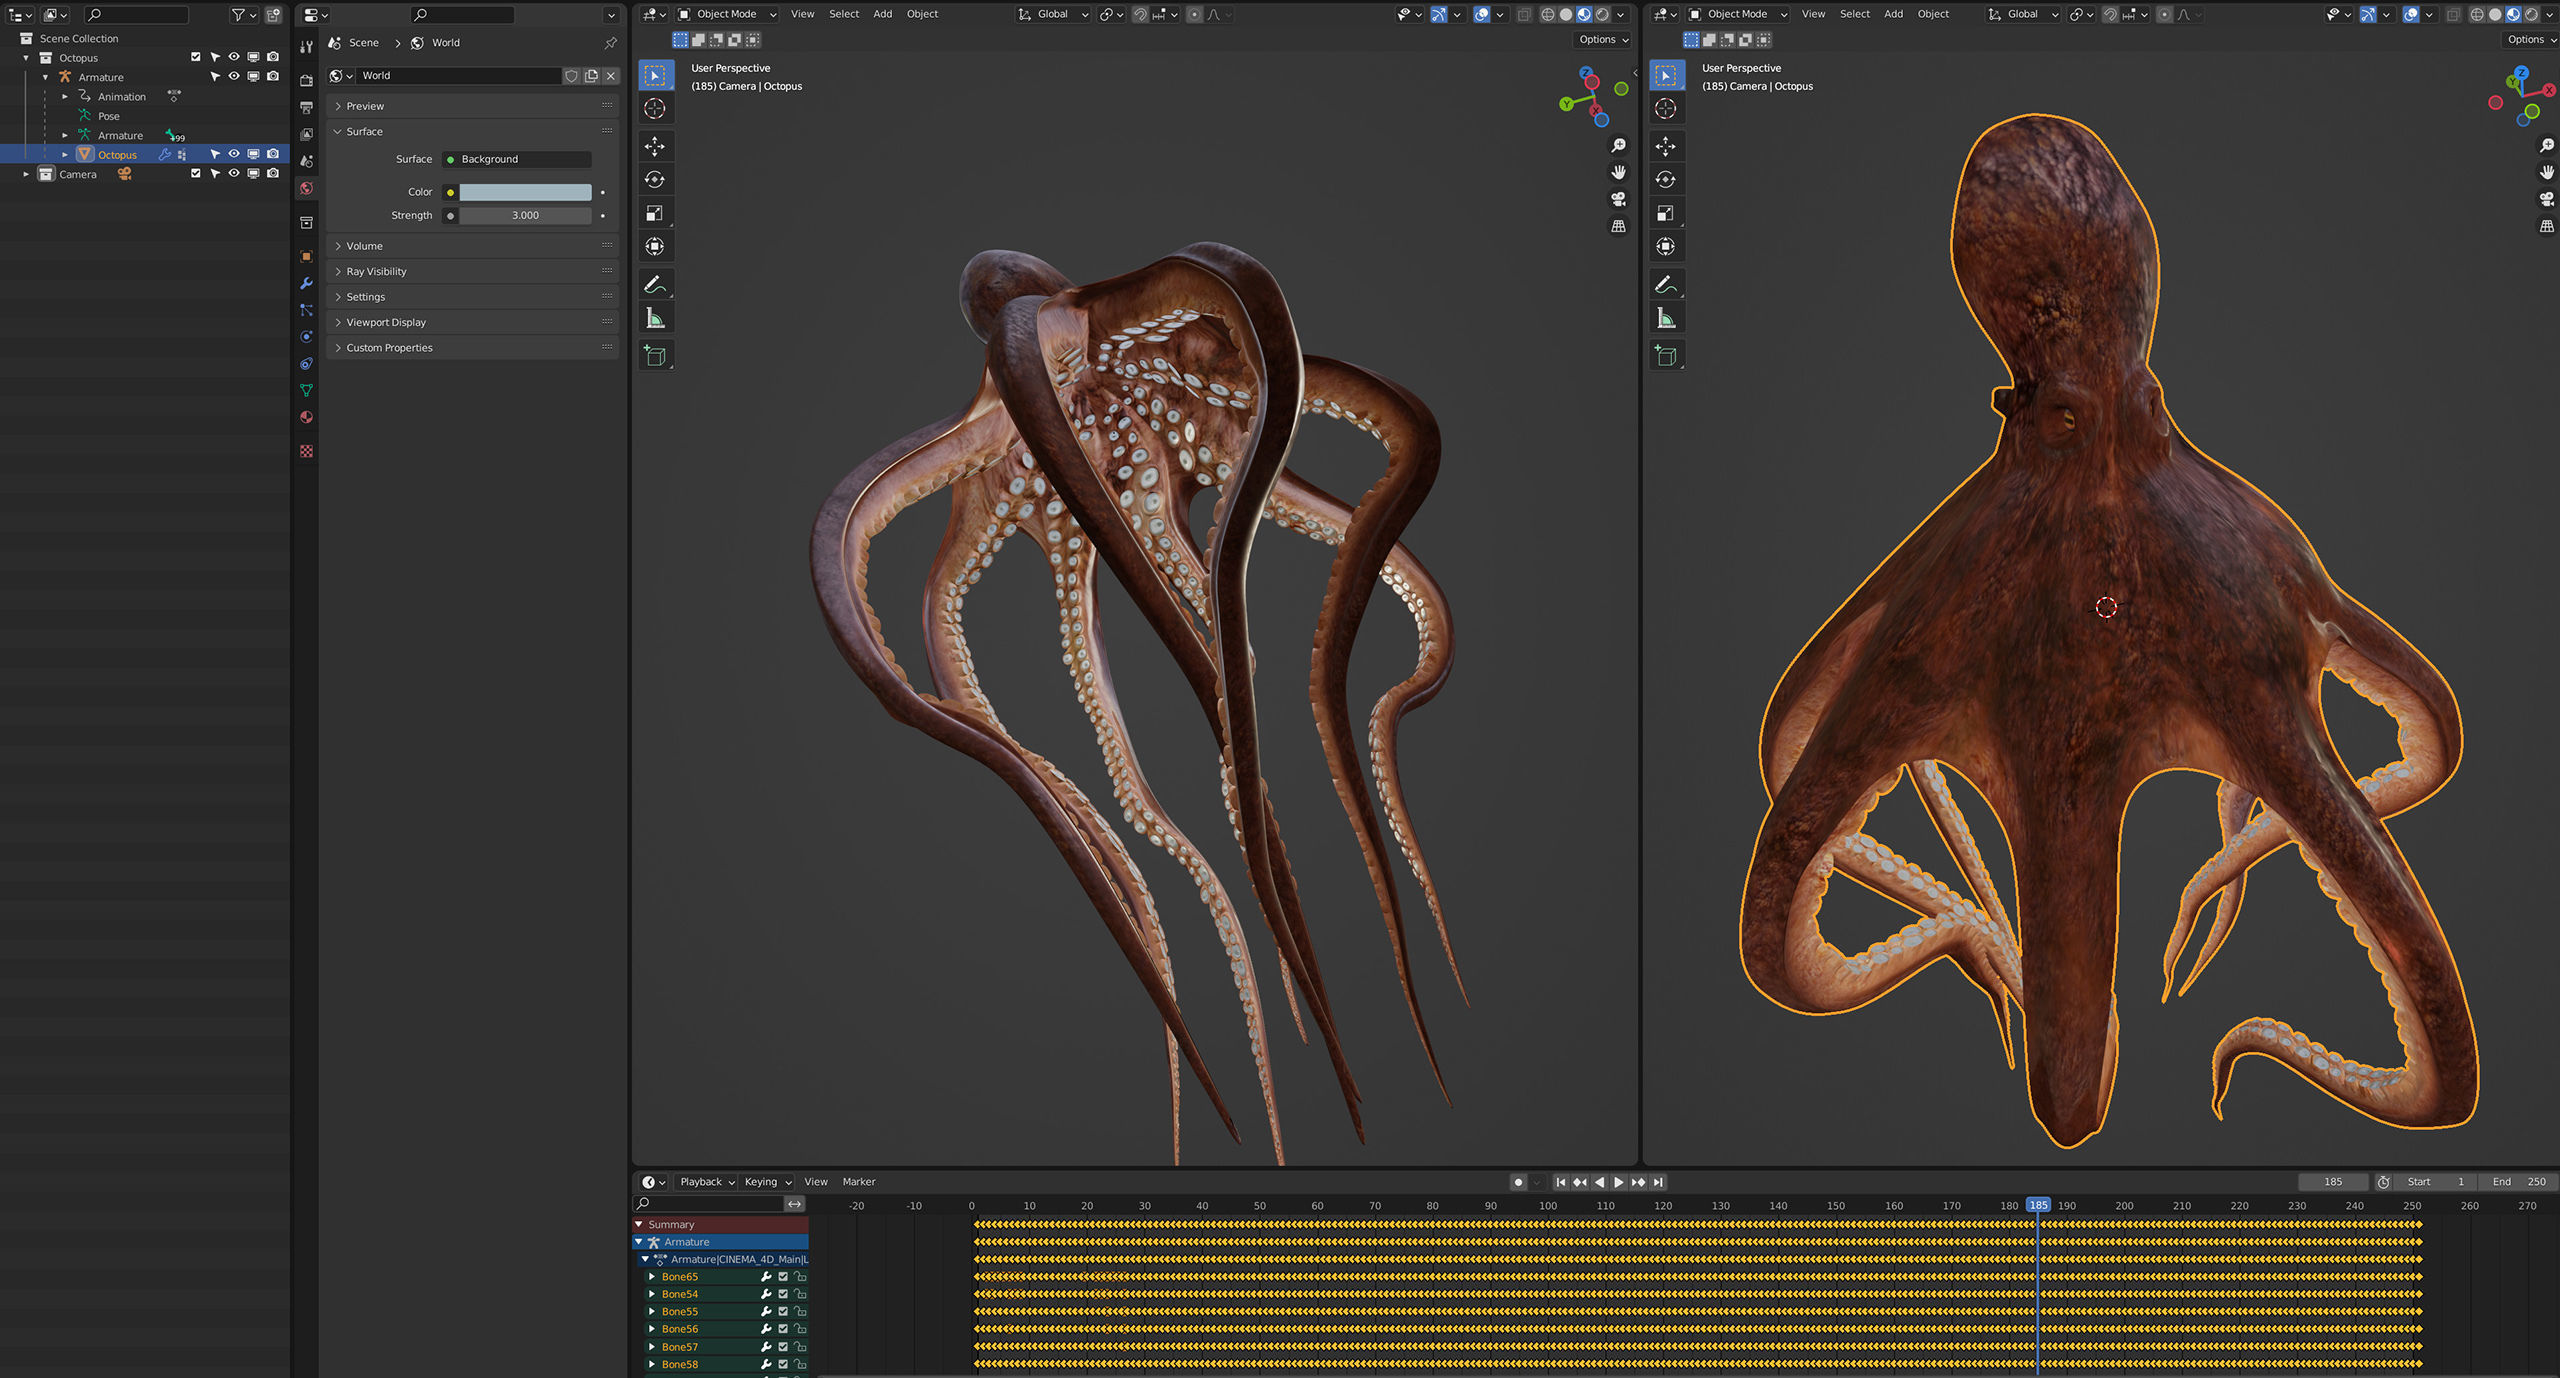Hide Armature object eye icon

coord(234,77)
